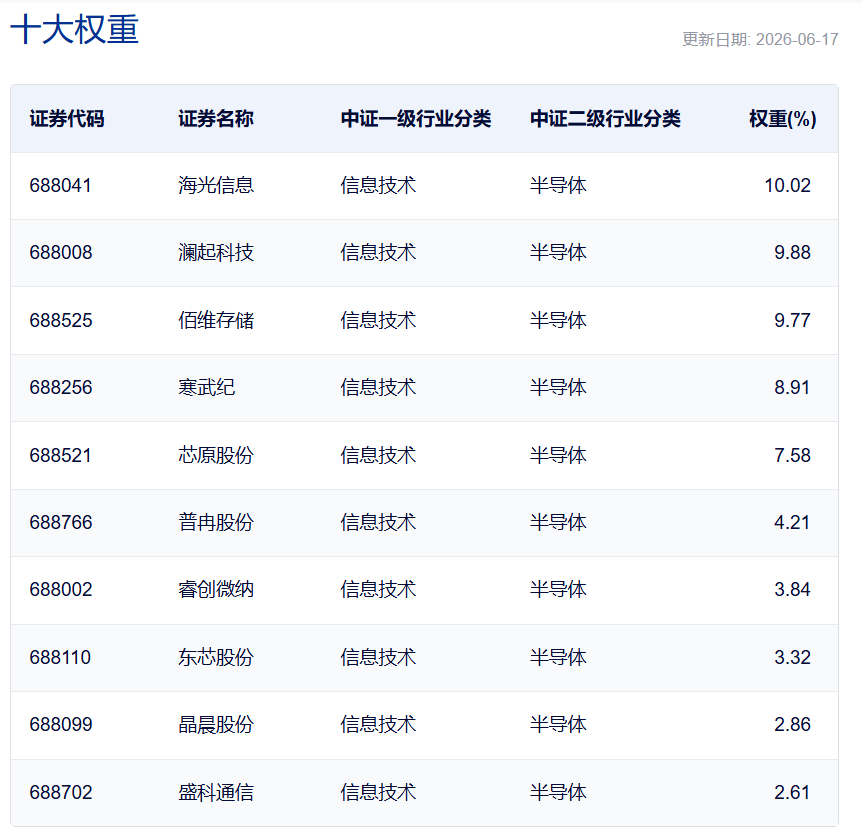The image size is (862, 835).
Task: Click 半导体 in the 芯原股份 row
Action: pyautogui.click(x=558, y=456)
